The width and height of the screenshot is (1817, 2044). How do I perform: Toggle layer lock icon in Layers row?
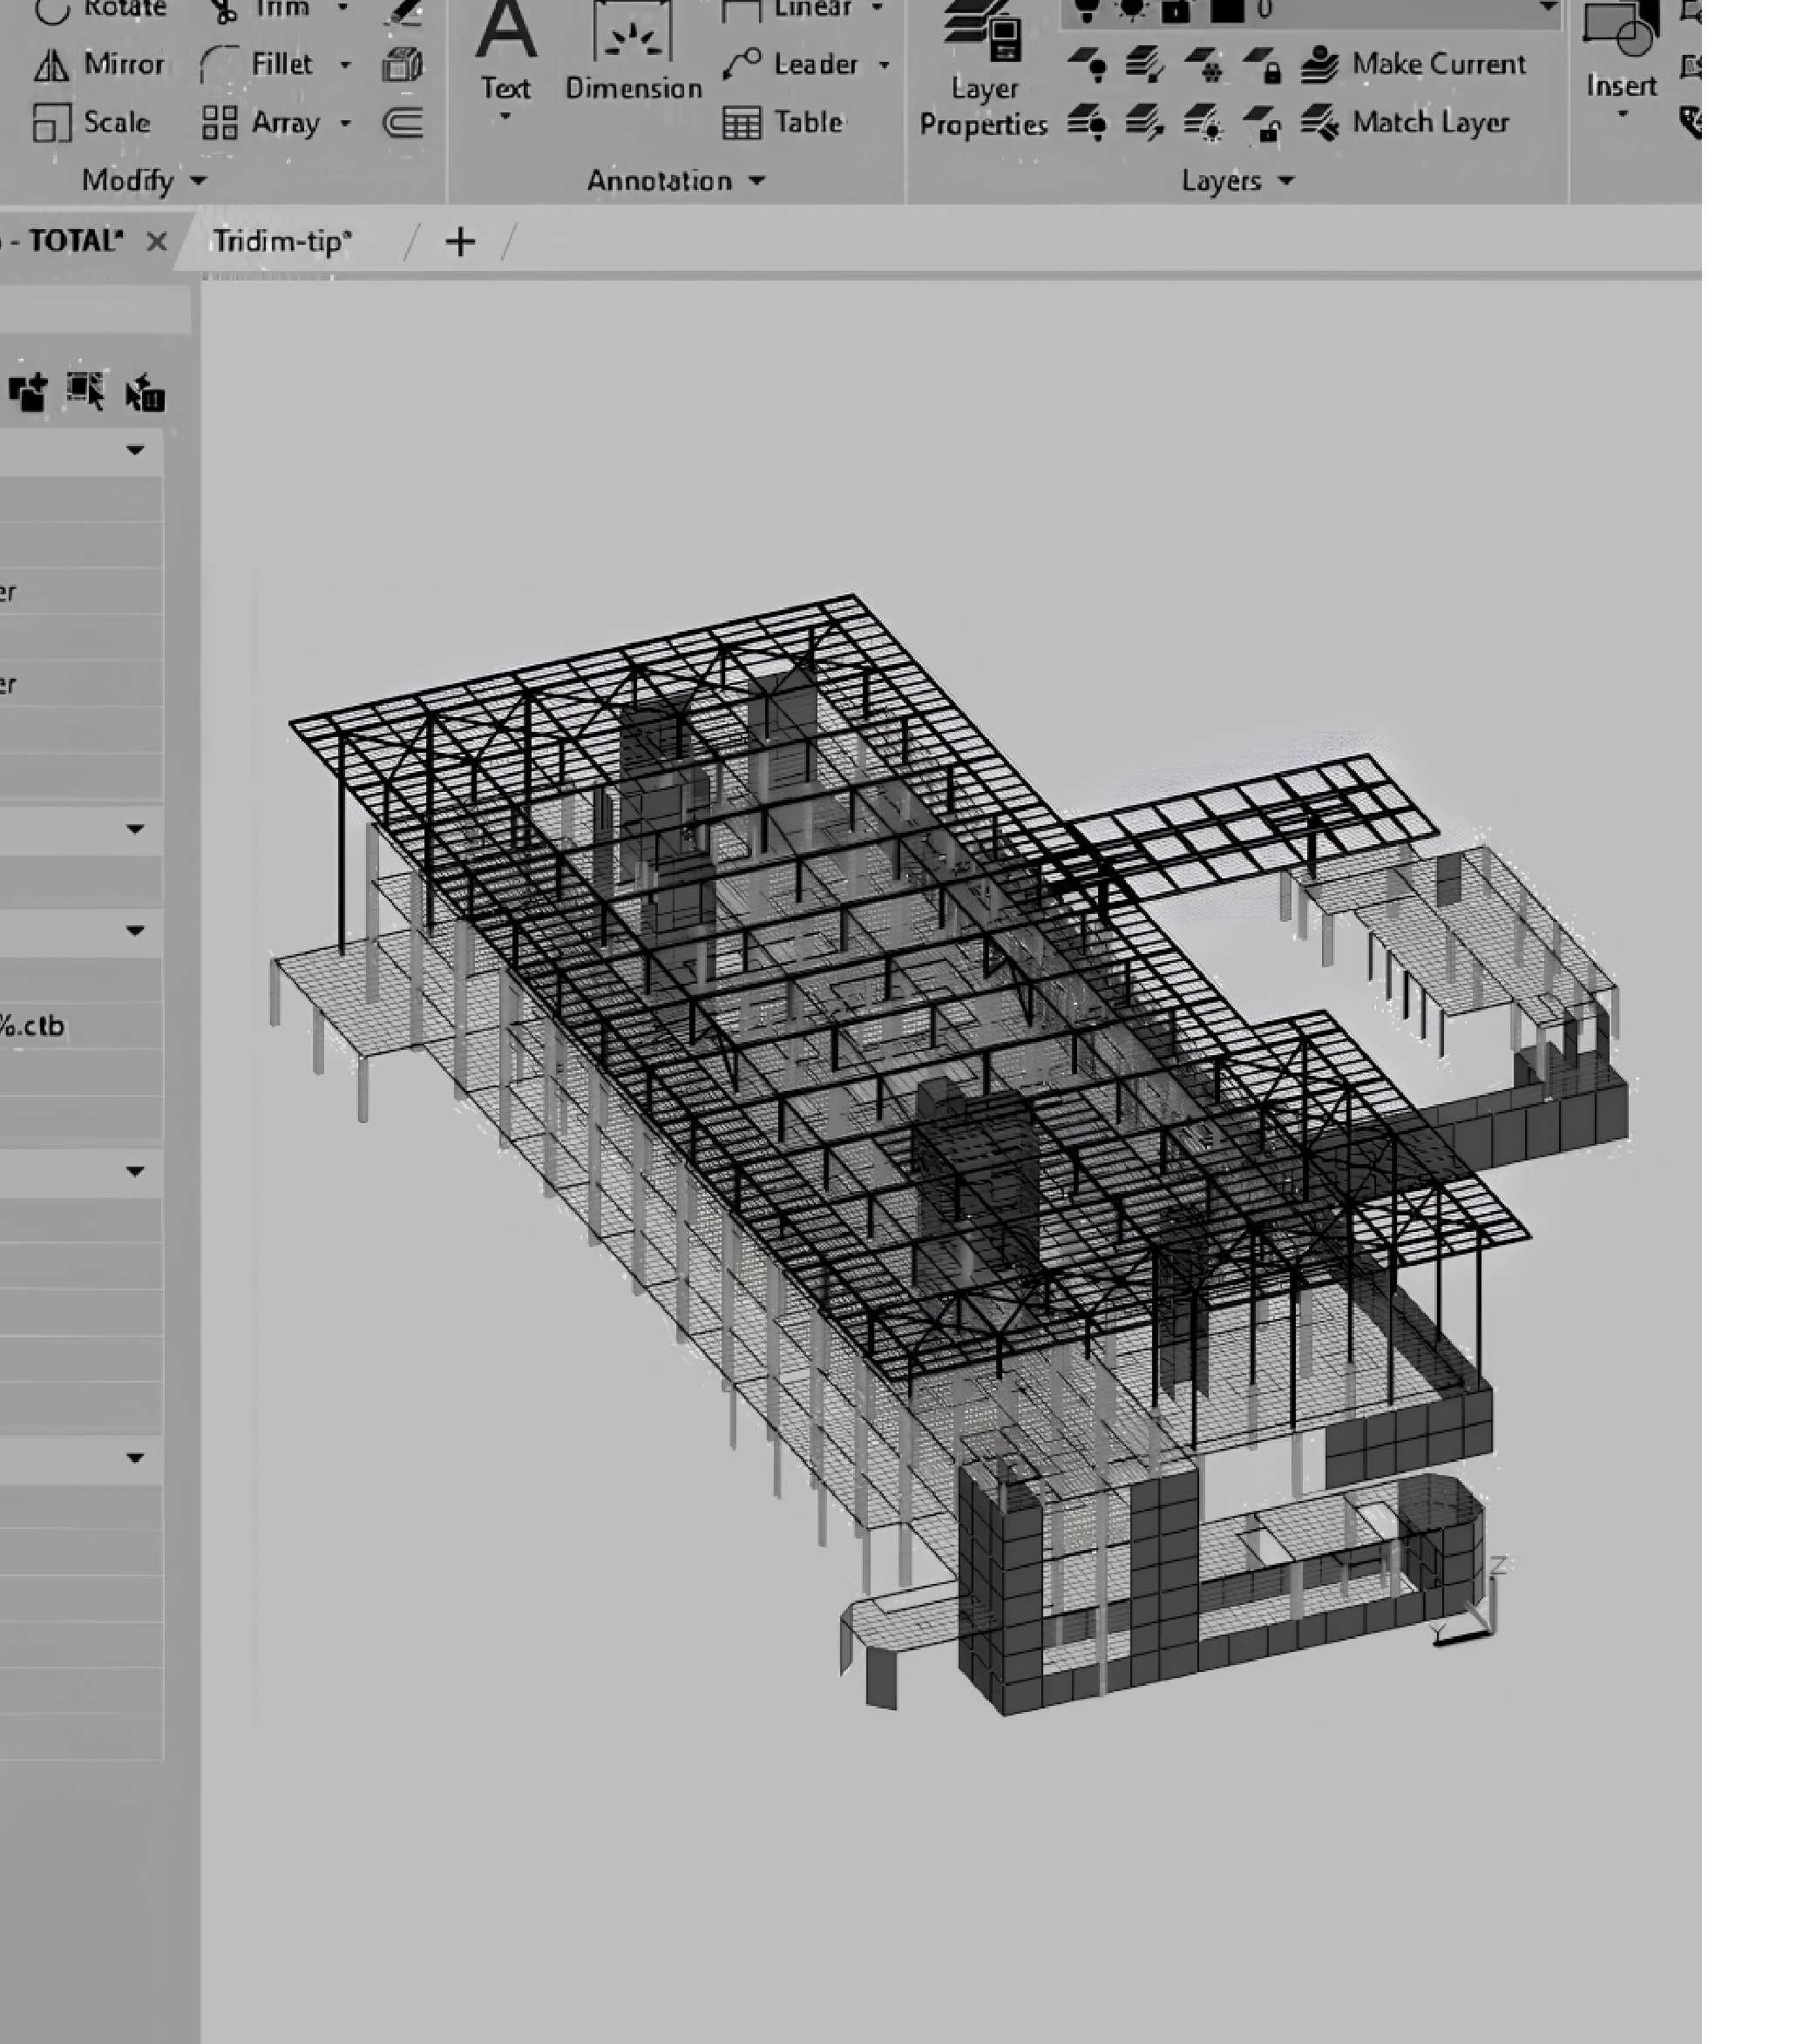1263,67
